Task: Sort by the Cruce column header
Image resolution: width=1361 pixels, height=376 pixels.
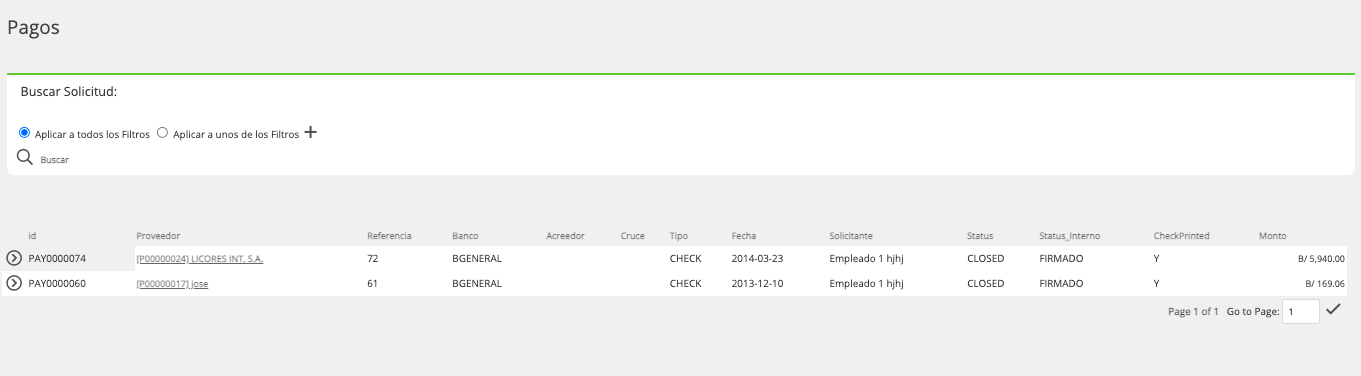Action: point(632,236)
